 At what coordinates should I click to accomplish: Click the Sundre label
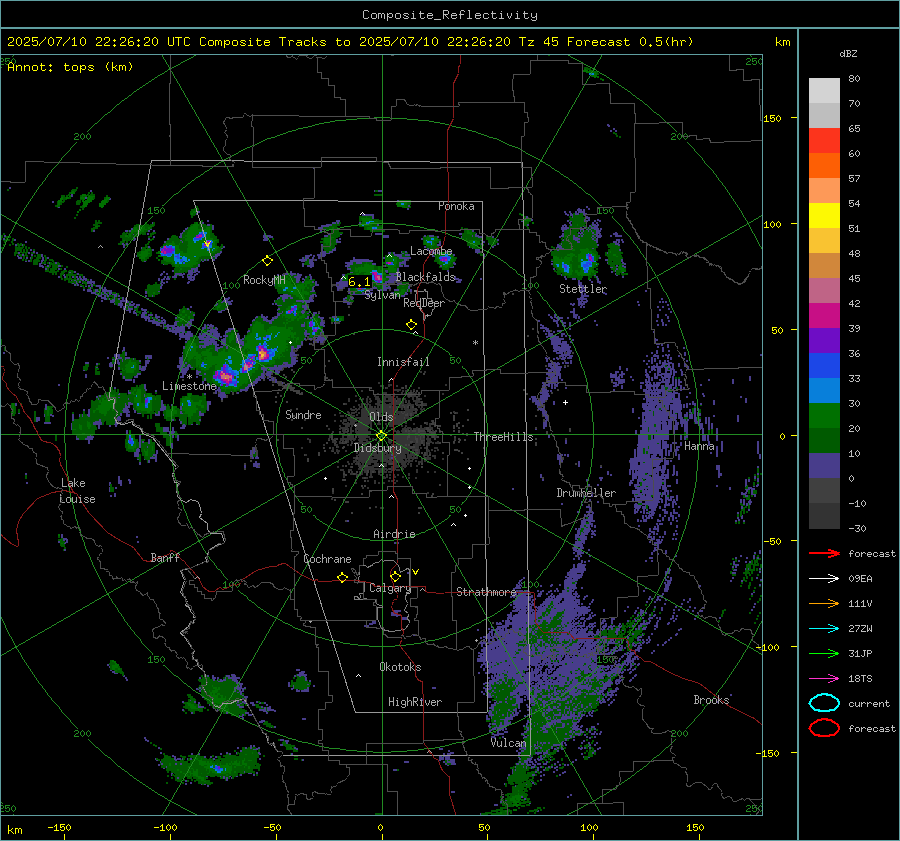(x=303, y=414)
